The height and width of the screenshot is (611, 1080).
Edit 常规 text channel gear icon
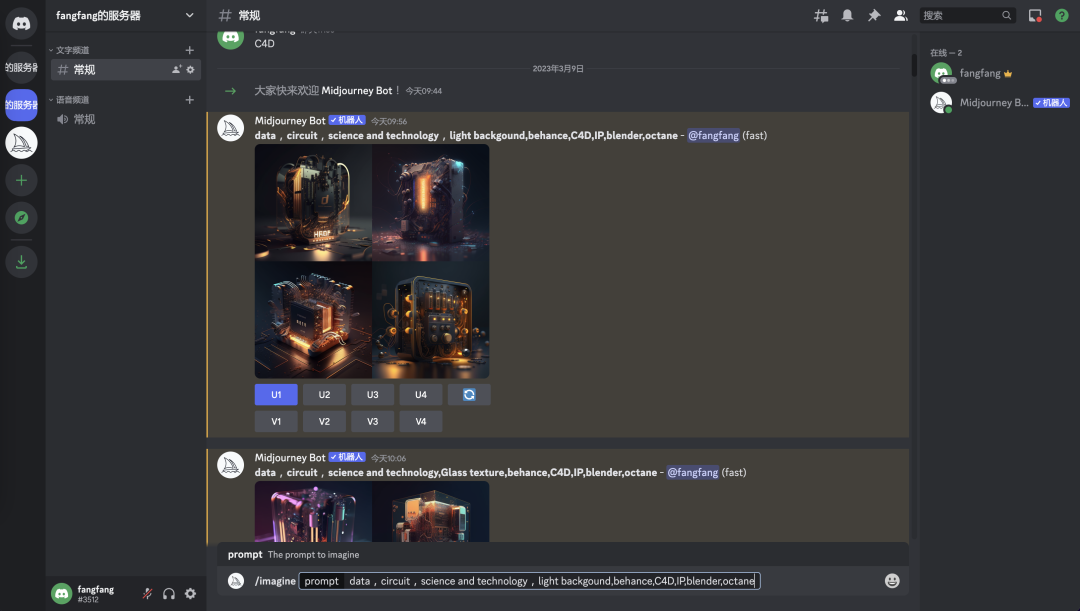(190, 70)
